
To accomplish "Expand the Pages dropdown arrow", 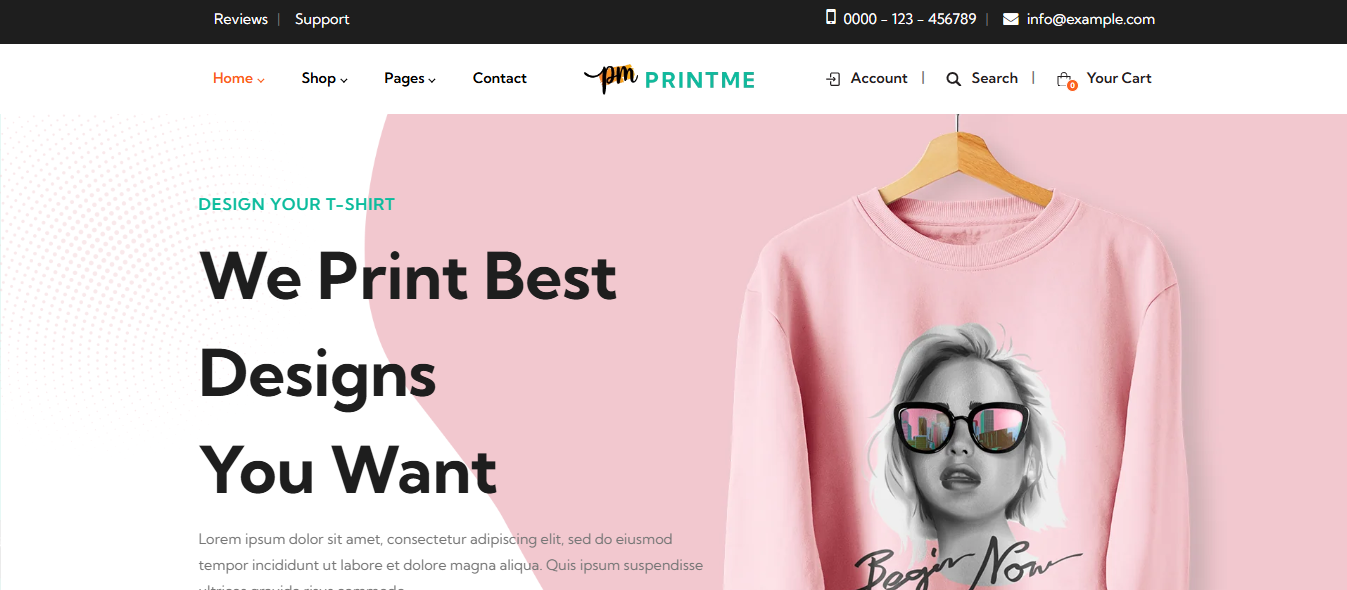I will (432, 80).
